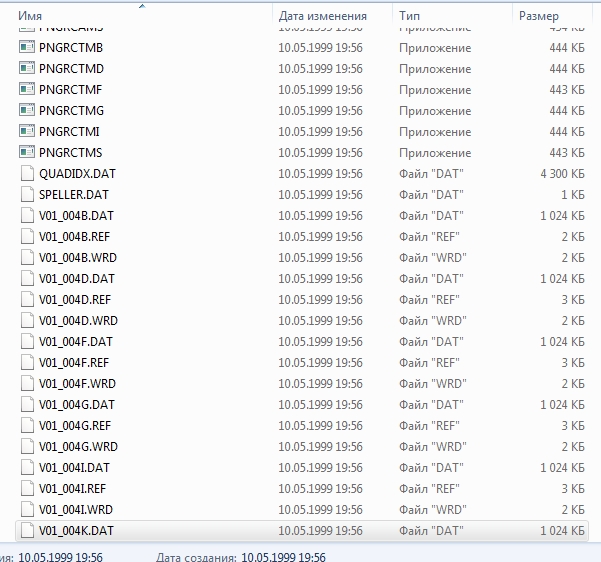The image size is (601, 562).
Task: Click the PNGRCTMI application icon
Action: 26,132
